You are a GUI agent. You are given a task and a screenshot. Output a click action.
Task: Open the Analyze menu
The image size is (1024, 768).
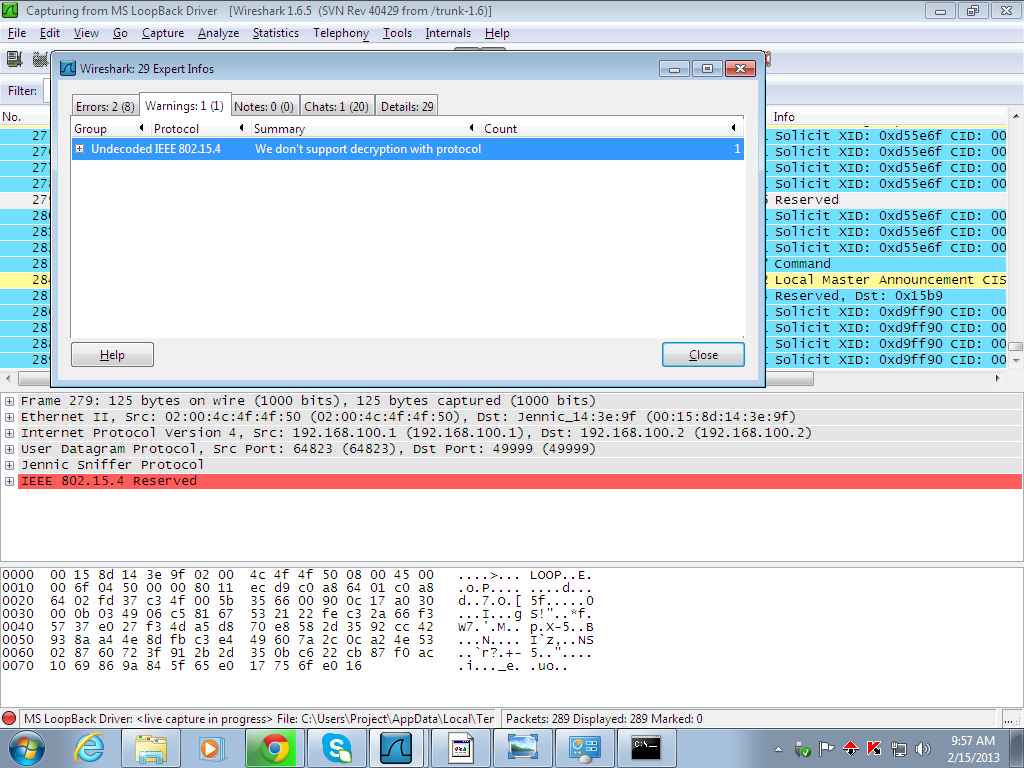tap(218, 33)
